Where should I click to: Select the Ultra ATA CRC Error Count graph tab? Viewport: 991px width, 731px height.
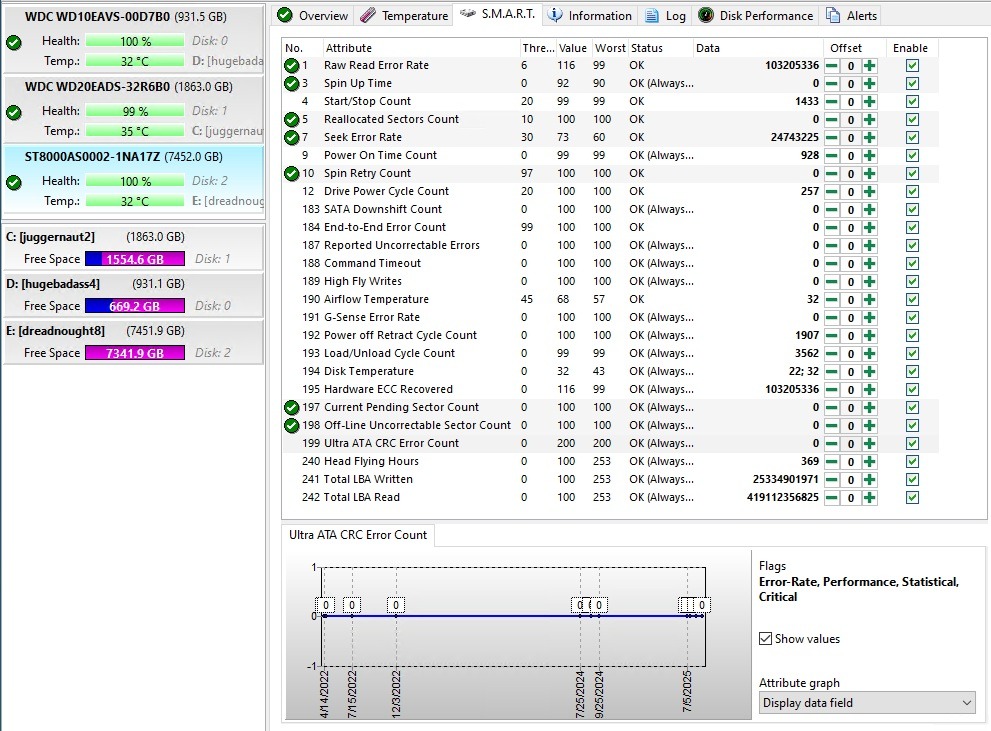pos(358,535)
